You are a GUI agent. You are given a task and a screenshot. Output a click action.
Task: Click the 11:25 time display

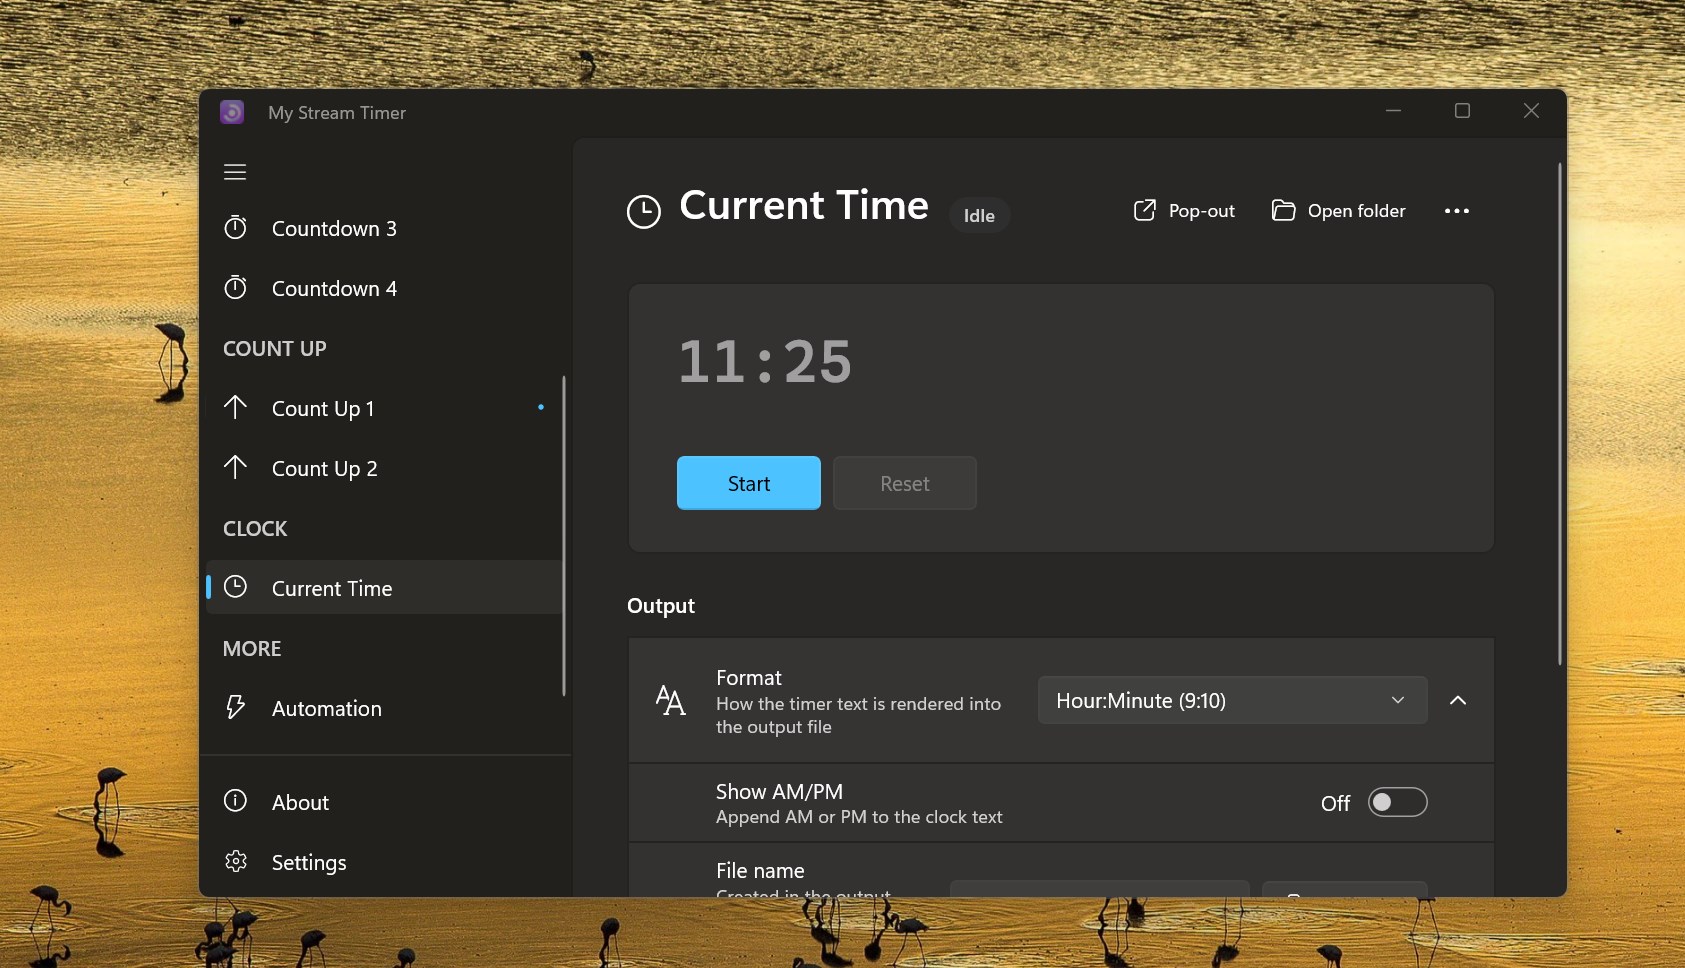(x=765, y=361)
